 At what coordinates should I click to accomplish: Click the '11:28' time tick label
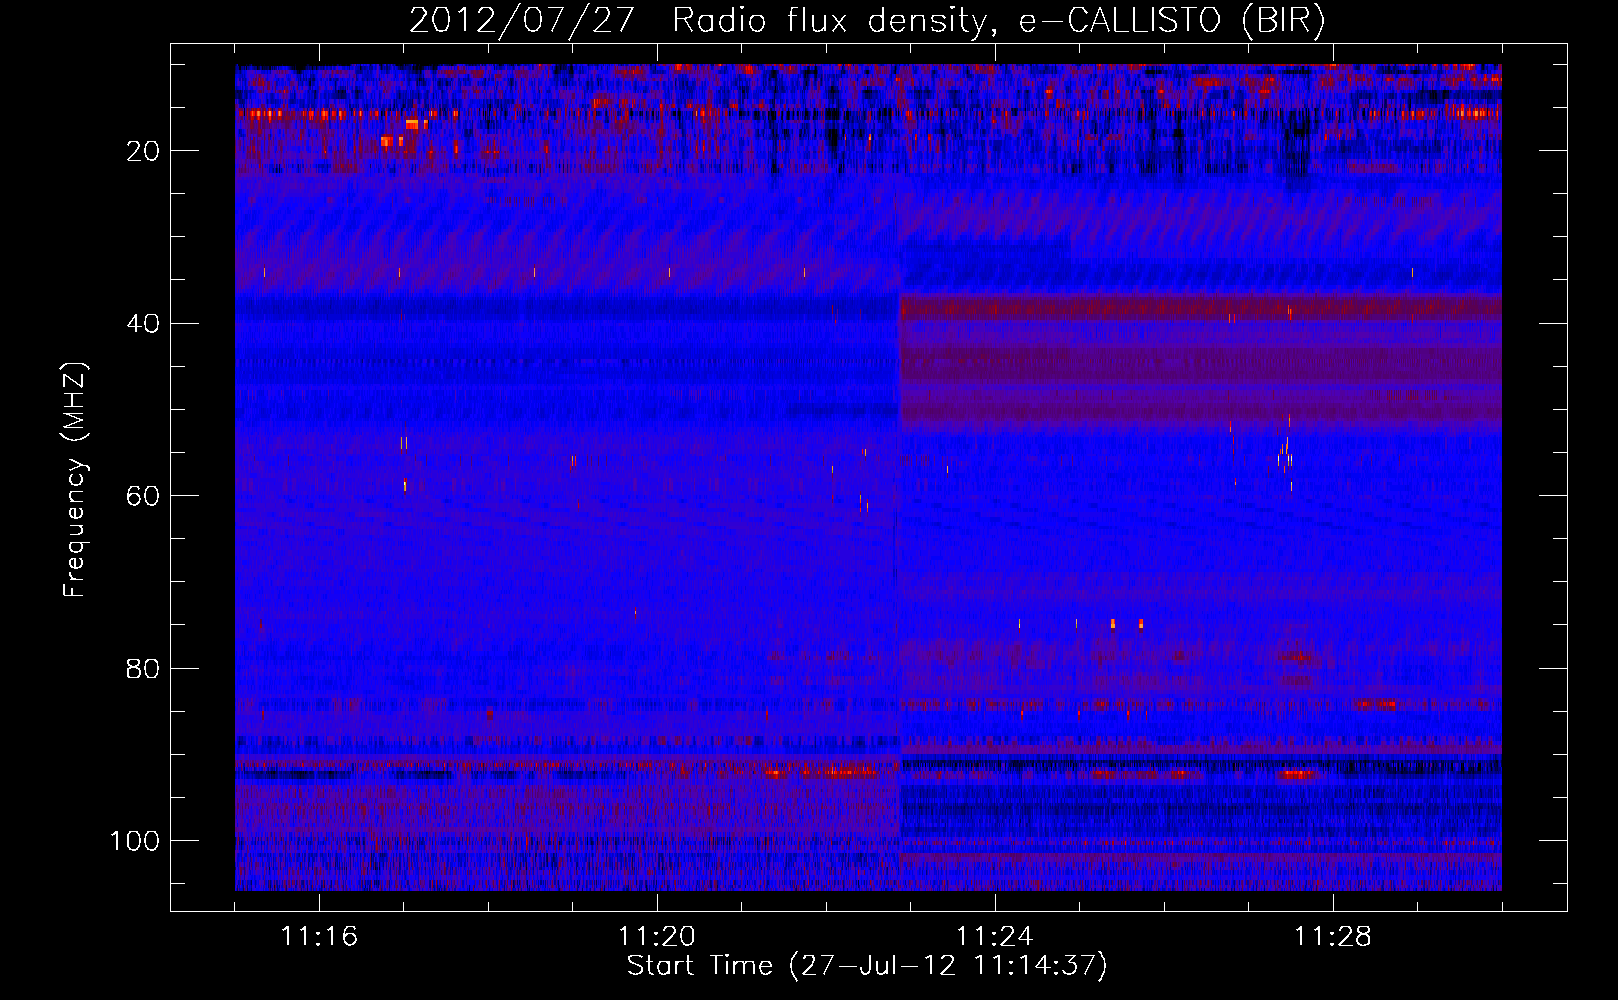(1333, 937)
